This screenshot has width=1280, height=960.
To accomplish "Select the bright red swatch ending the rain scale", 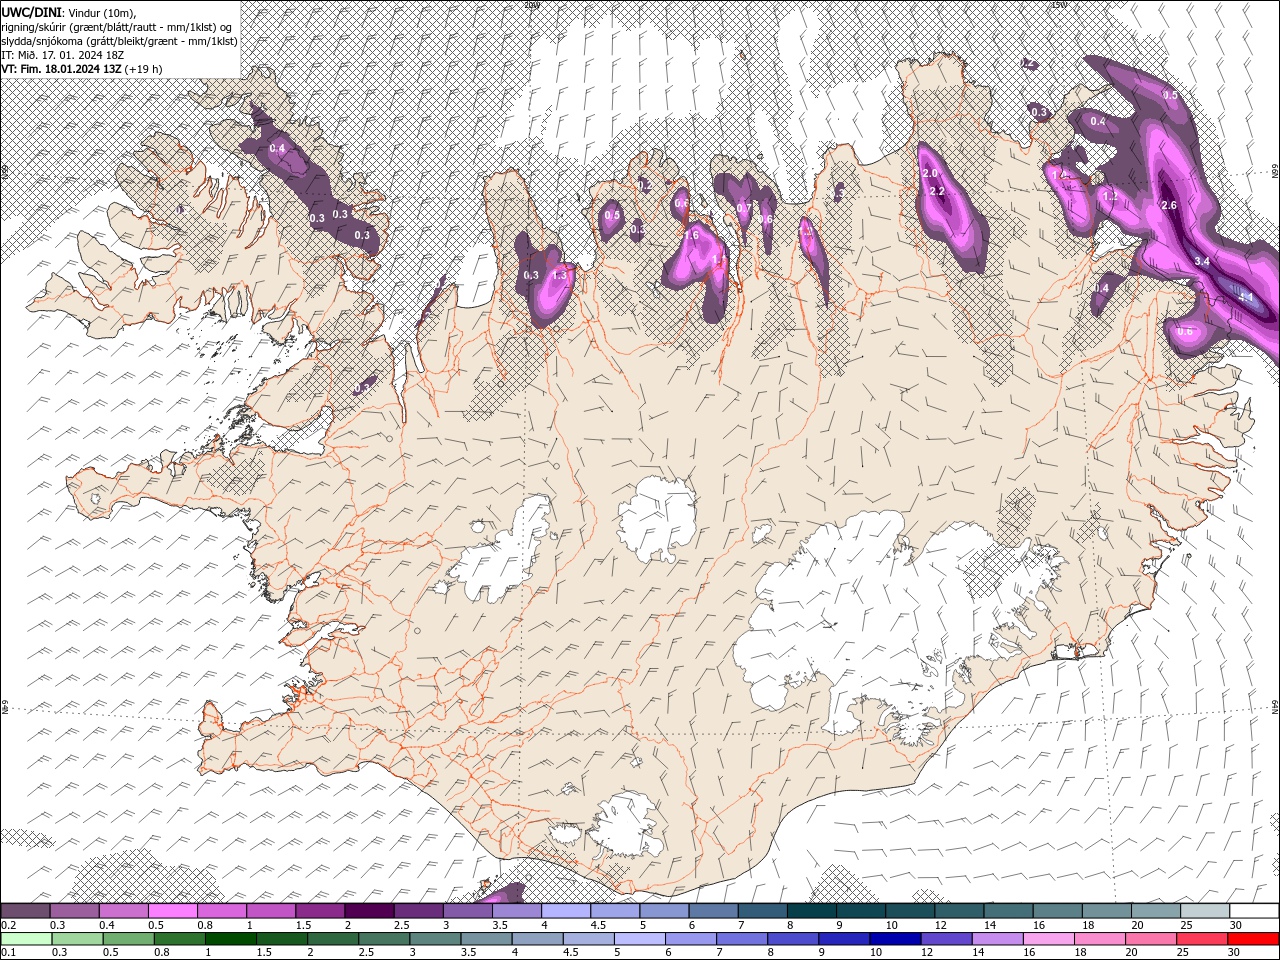I will click(x=1254, y=939).
